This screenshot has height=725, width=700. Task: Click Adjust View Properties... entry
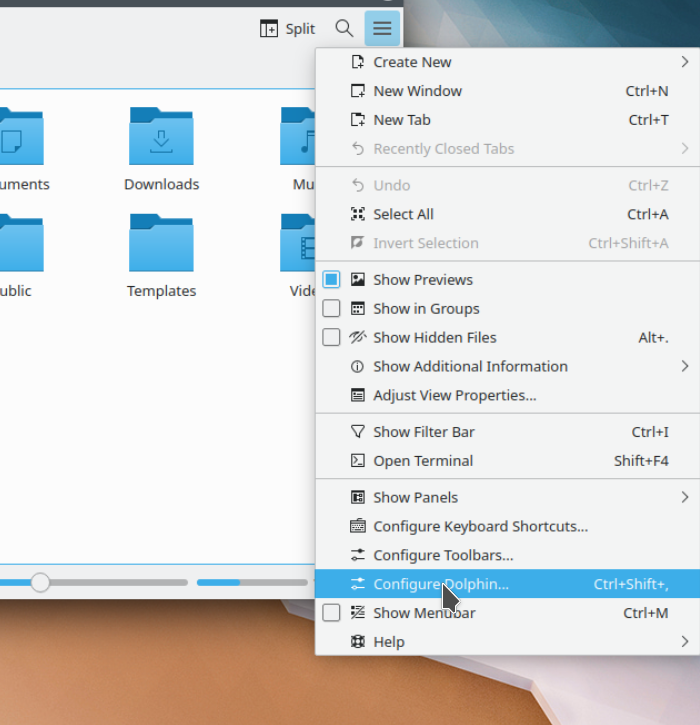tap(454, 395)
